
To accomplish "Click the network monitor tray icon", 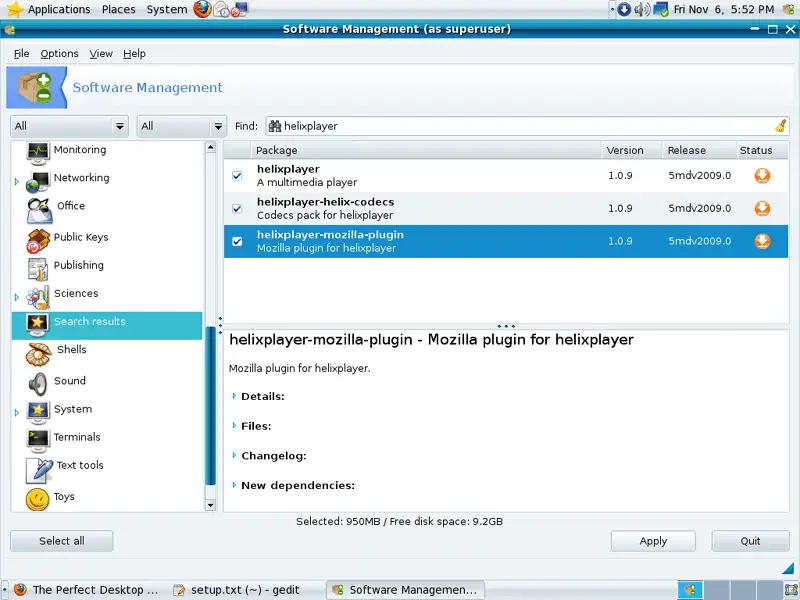I will [661, 9].
